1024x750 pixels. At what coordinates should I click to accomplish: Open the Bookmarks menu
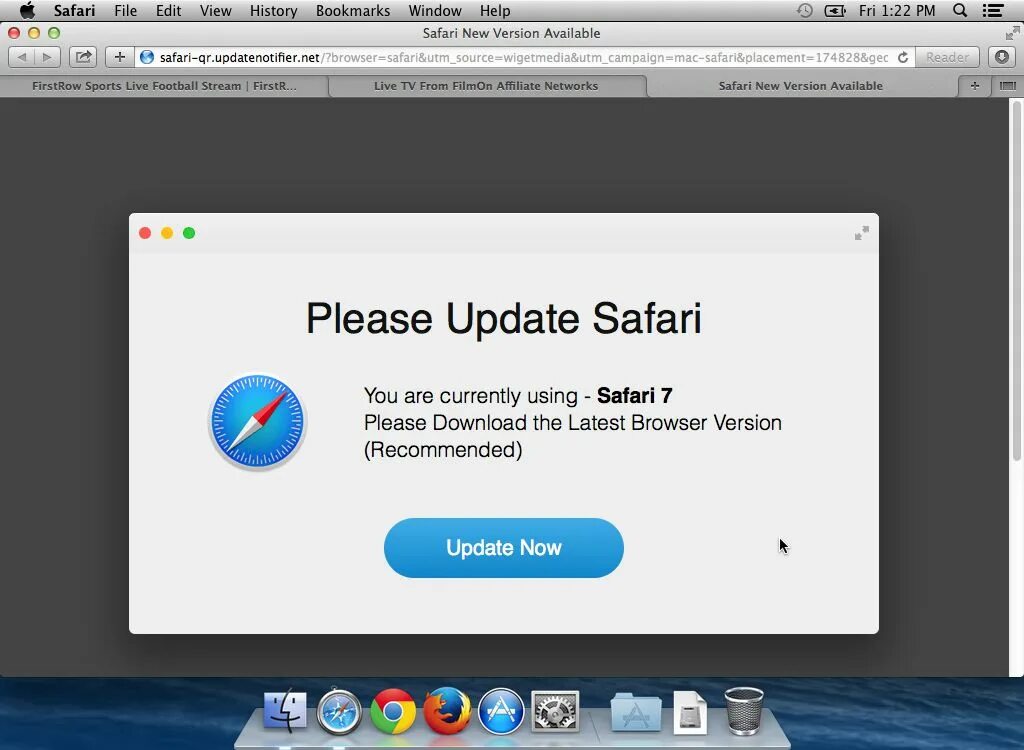click(353, 10)
